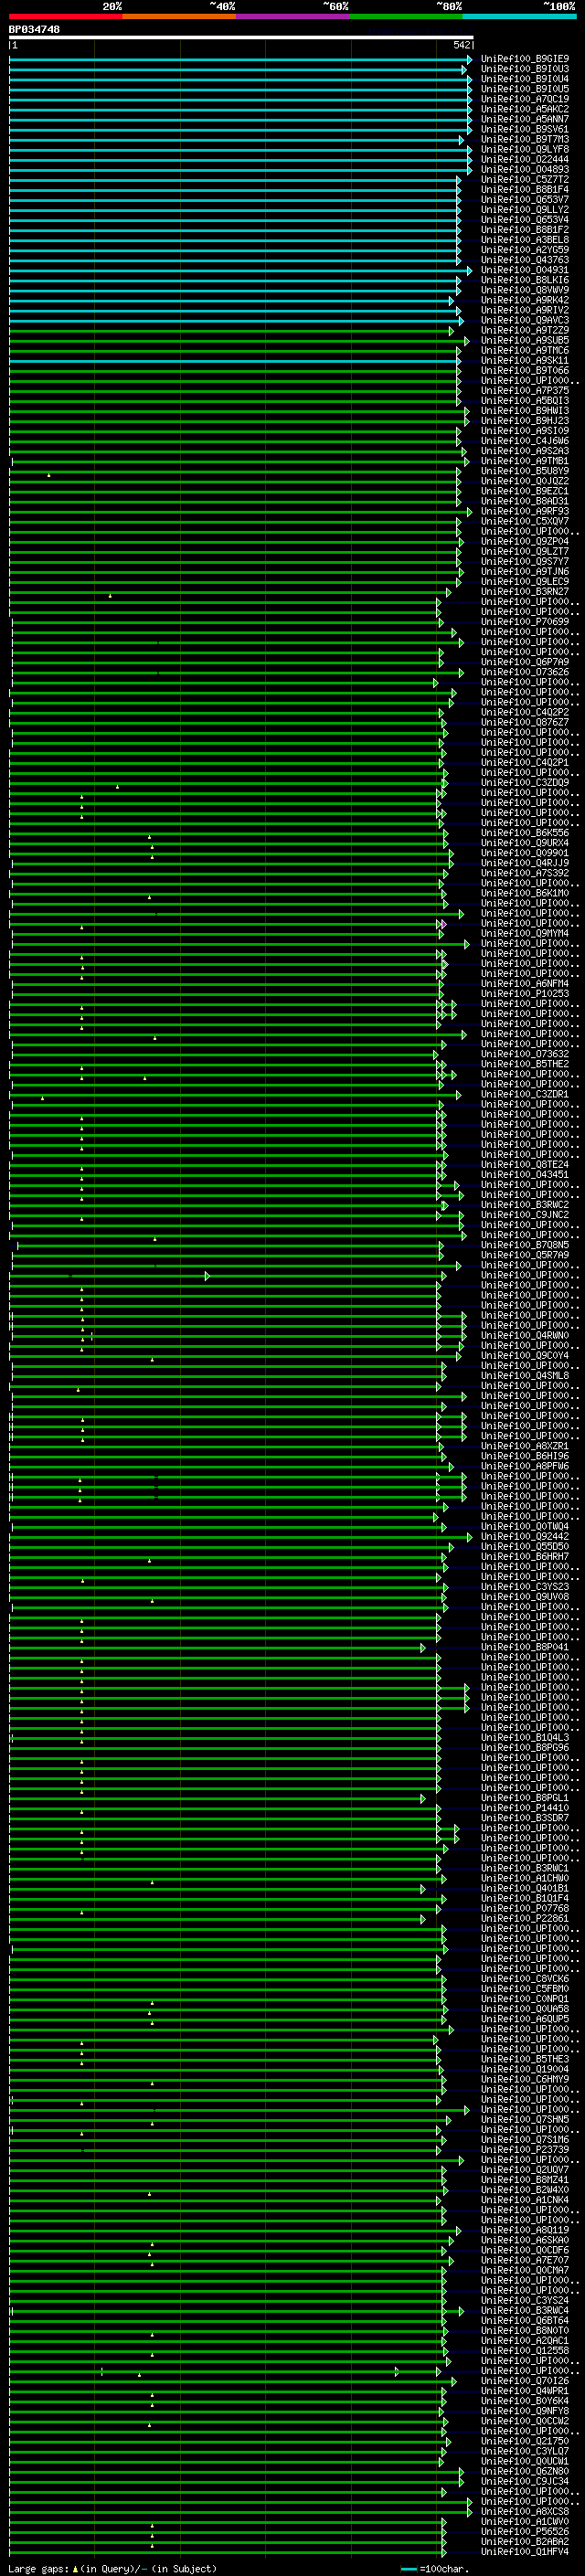The height and width of the screenshot is (2576, 585).
Task: Select hit label UniRef100_O04893
Action: click(x=525, y=169)
